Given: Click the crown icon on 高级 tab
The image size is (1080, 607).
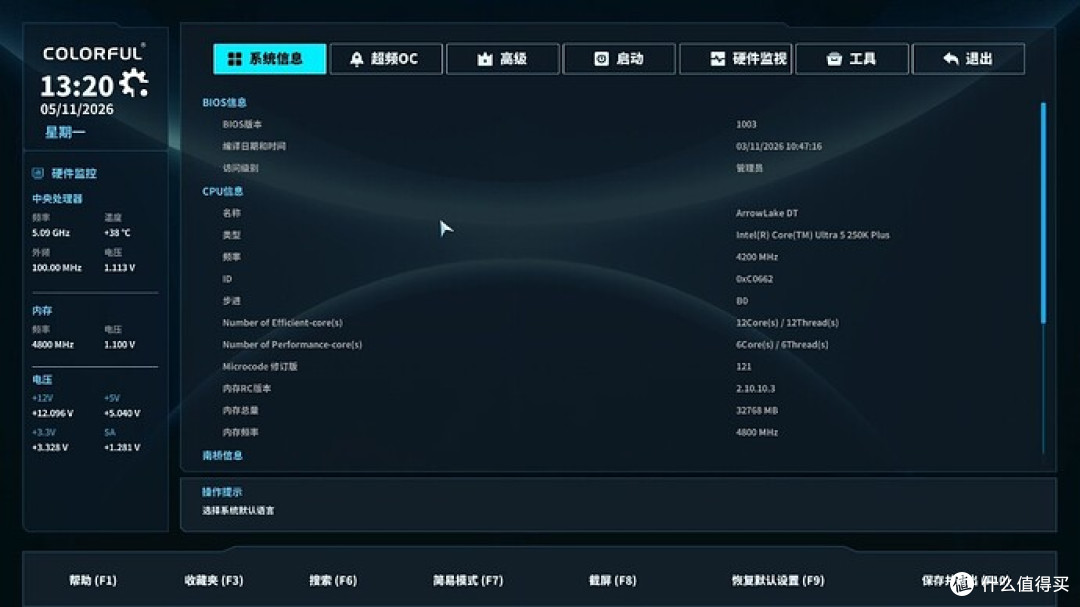Looking at the screenshot, I should pos(485,59).
